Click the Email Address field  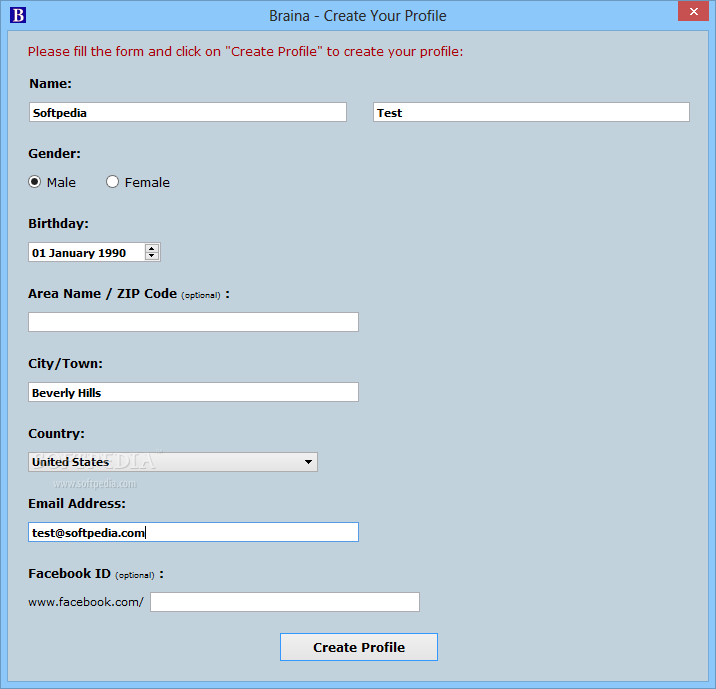tap(193, 532)
